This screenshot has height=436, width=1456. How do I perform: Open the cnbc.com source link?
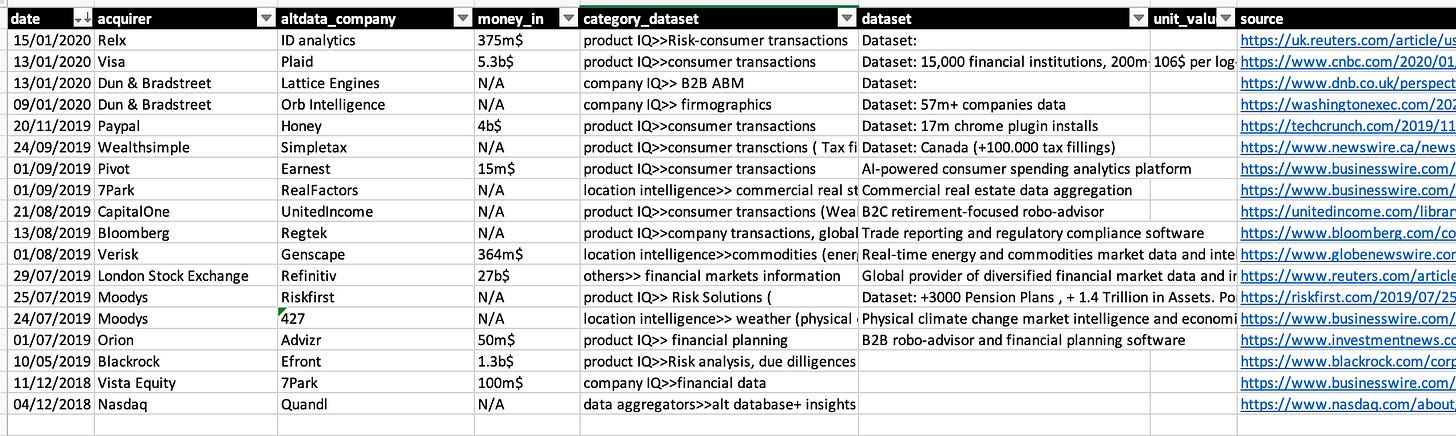click(1347, 62)
